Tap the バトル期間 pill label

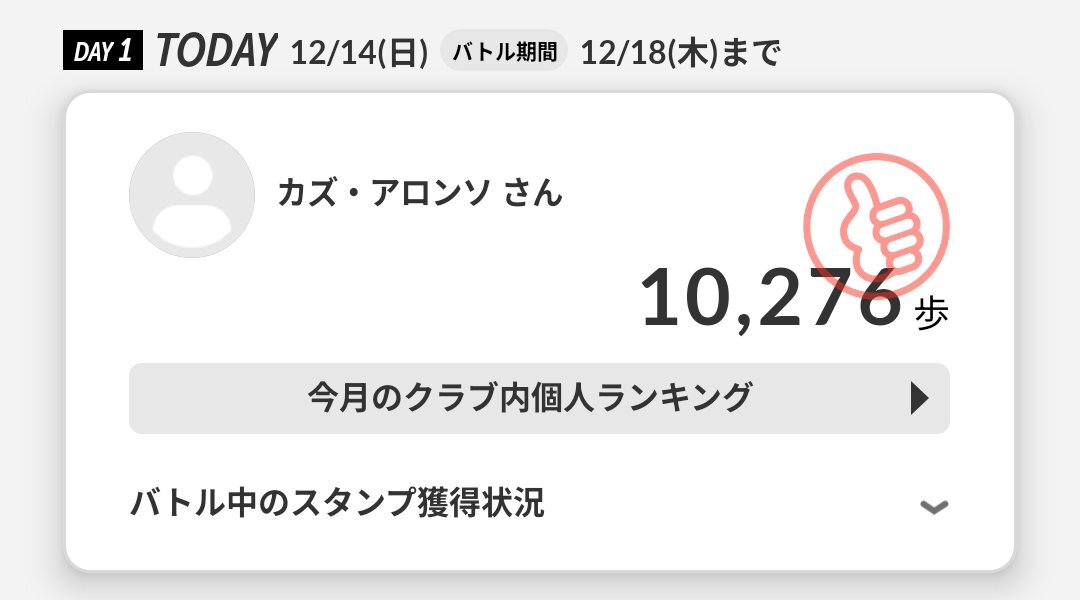tap(504, 52)
